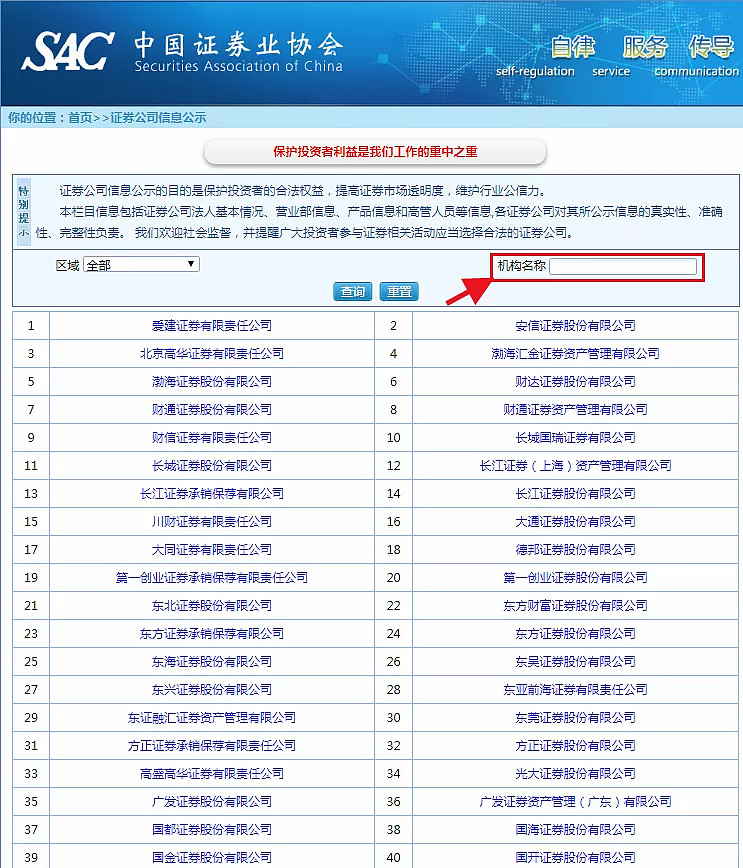Viewport: 743px width, 868px height.
Task: Open 东莞证券股份有限公司 link
Action: click(575, 717)
